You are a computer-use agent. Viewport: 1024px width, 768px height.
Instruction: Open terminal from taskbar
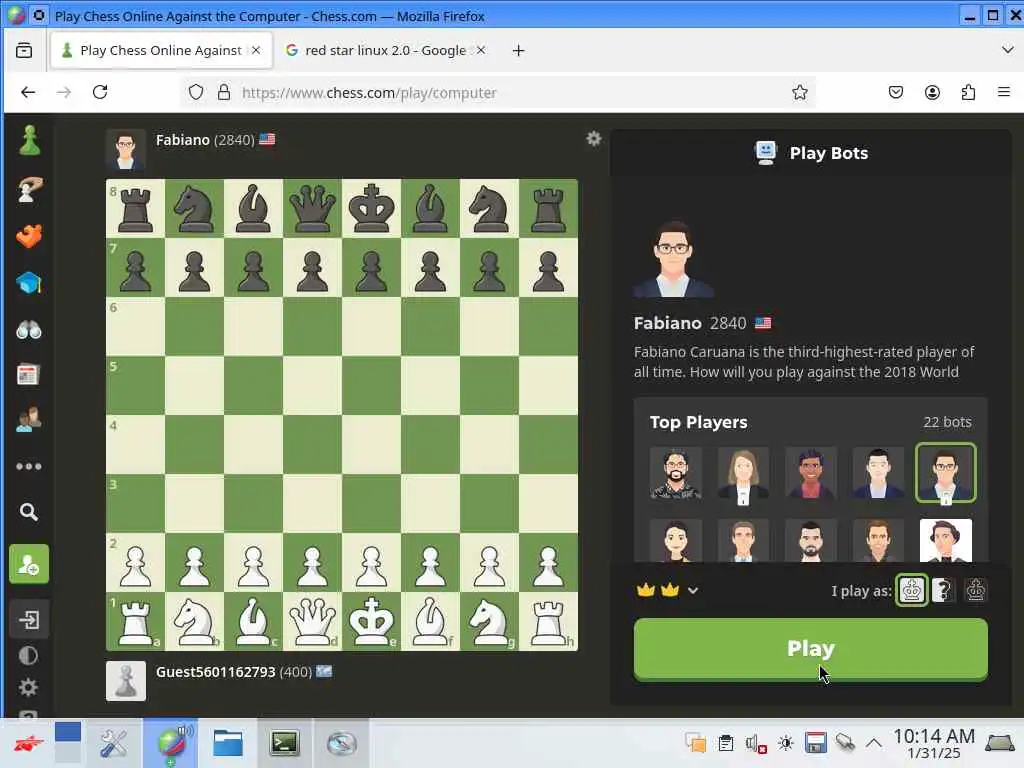284,743
